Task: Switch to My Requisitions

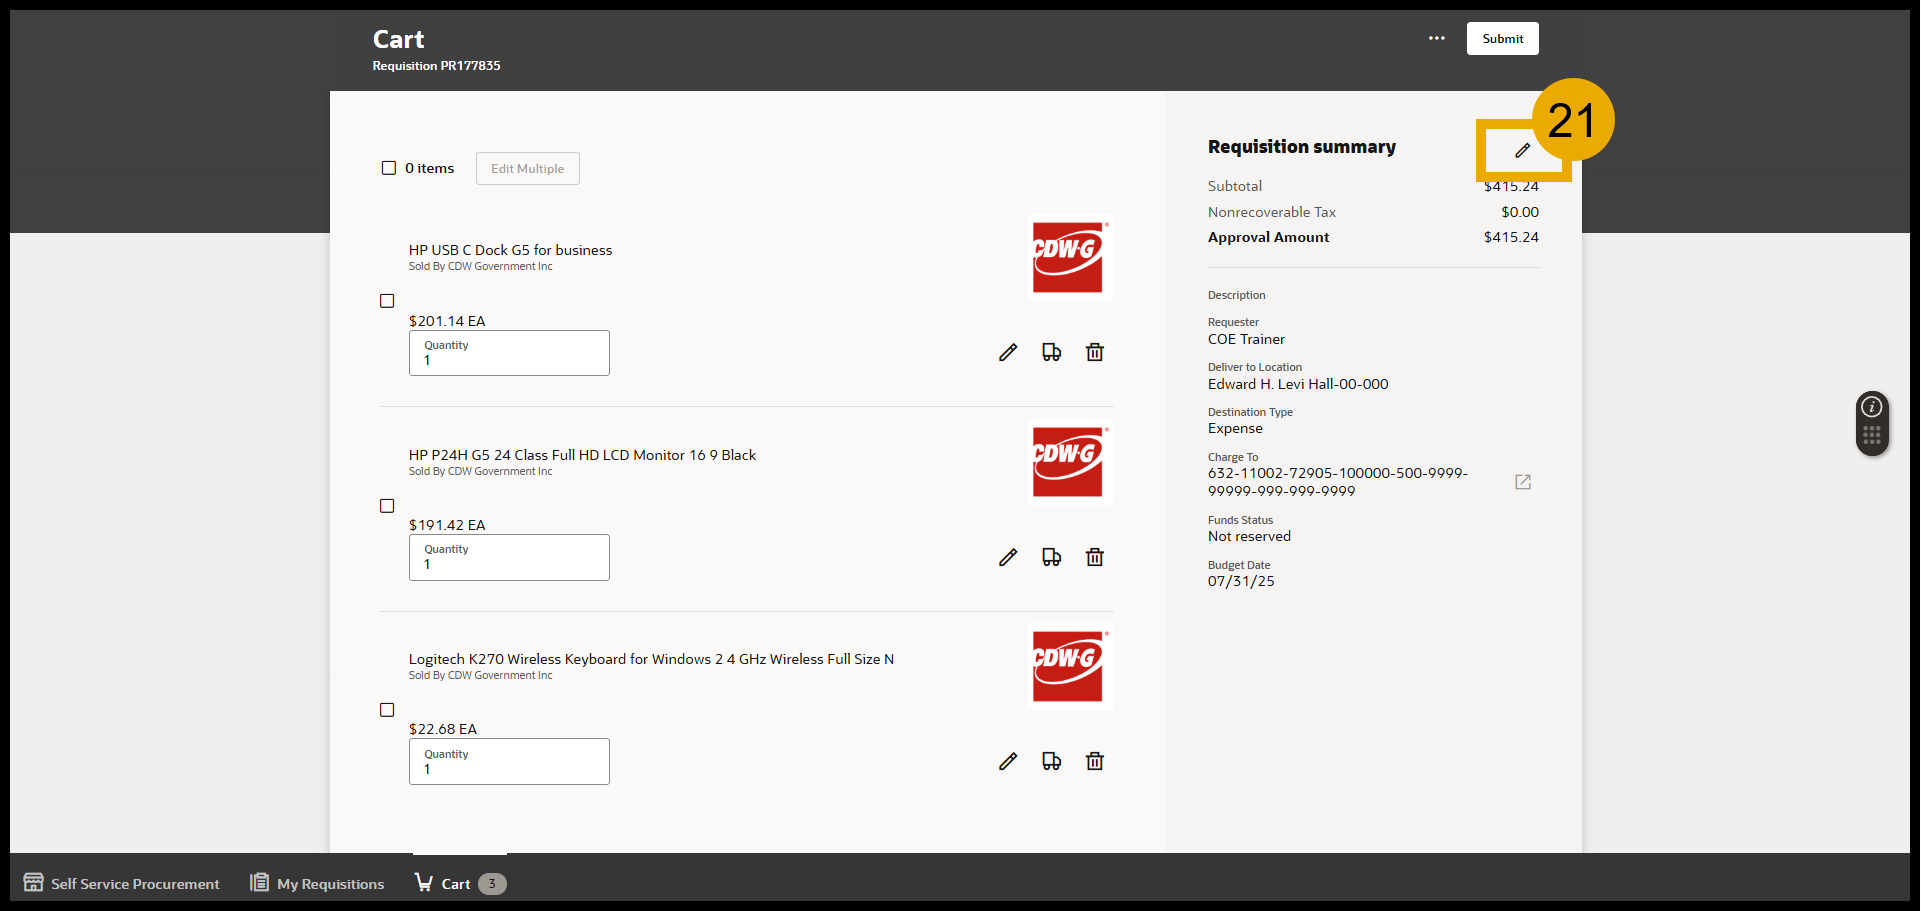Action: point(316,883)
